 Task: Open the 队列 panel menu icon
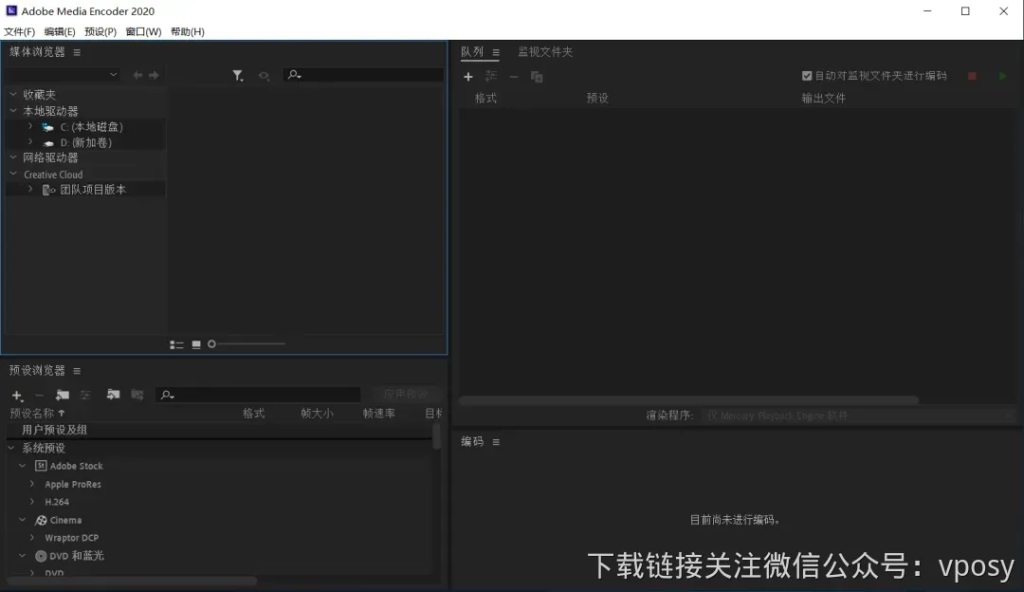[x=496, y=52]
